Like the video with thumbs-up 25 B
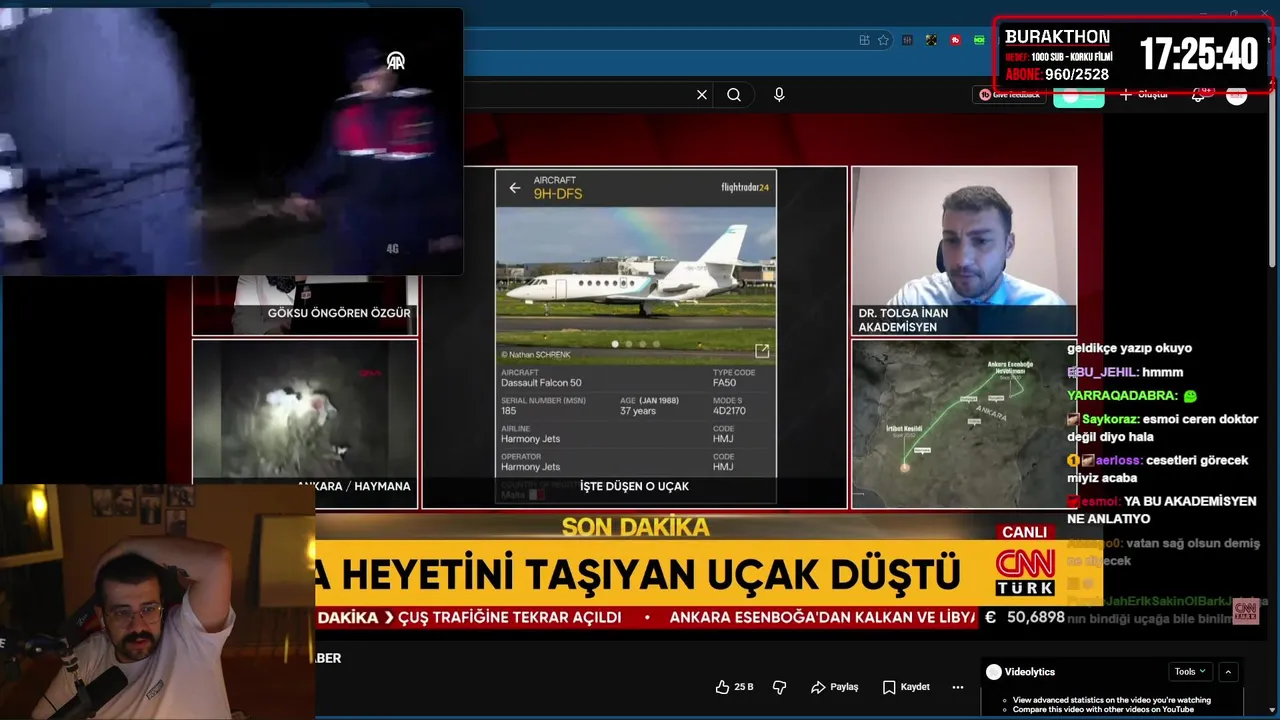The width and height of the screenshot is (1280, 720). pyautogui.click(x=735, y=687)
